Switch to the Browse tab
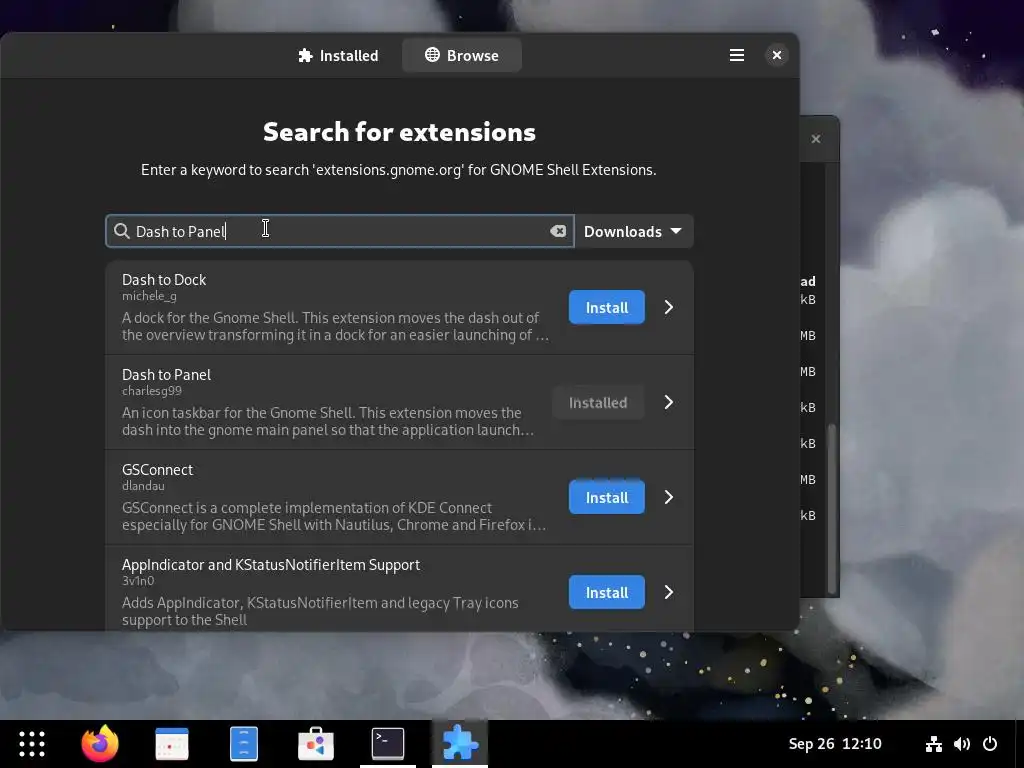This screenshot has width=1024, height=768. tap(462, 56)
